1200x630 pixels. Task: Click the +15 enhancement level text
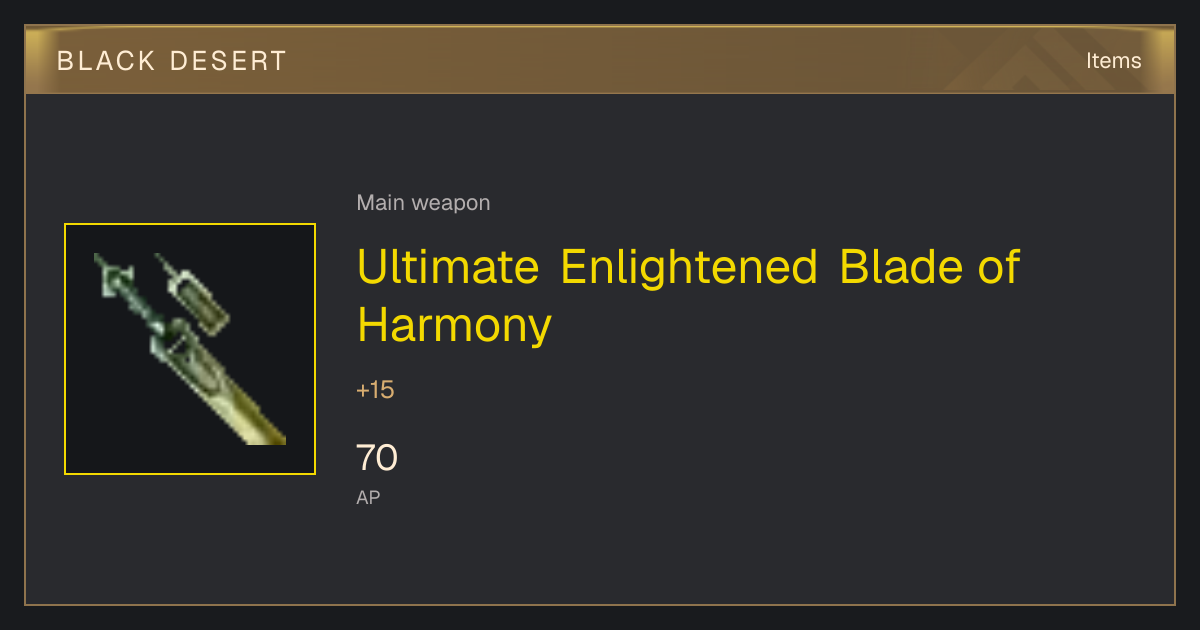[x=375, y=390]
